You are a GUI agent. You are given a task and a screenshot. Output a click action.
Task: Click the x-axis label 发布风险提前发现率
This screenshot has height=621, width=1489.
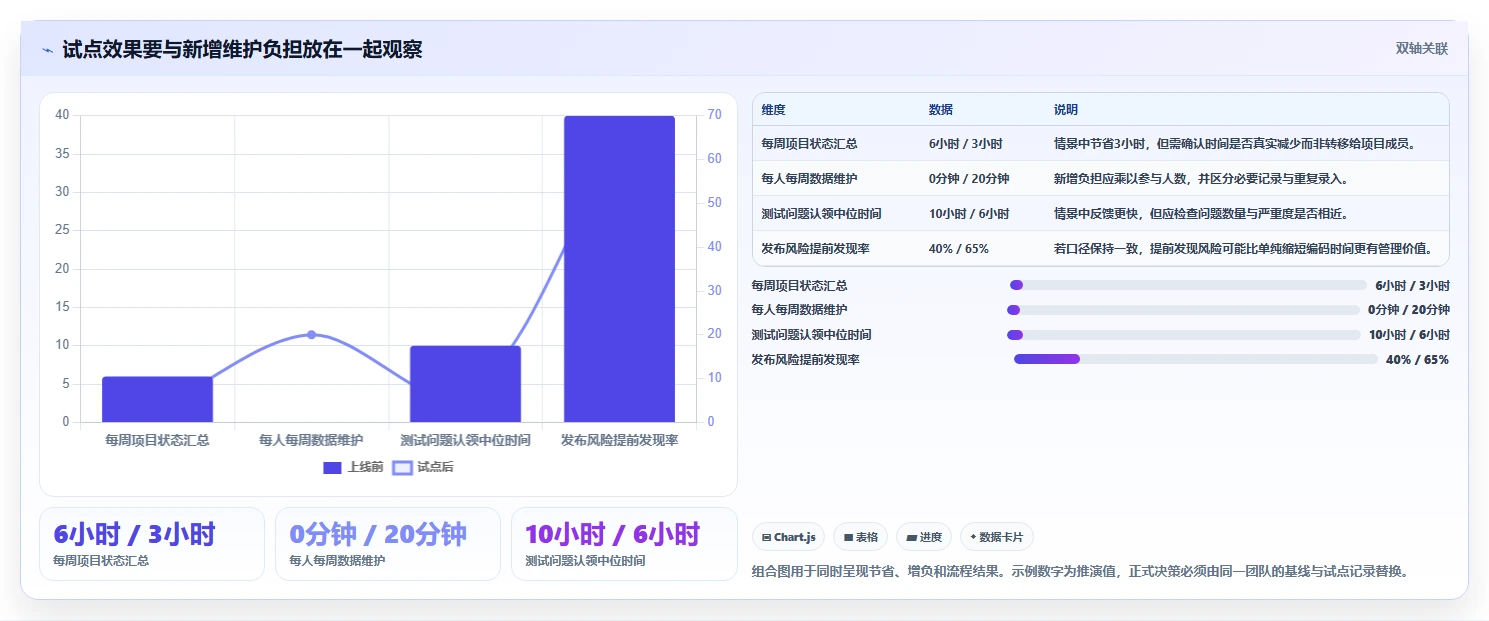(619, 440)
